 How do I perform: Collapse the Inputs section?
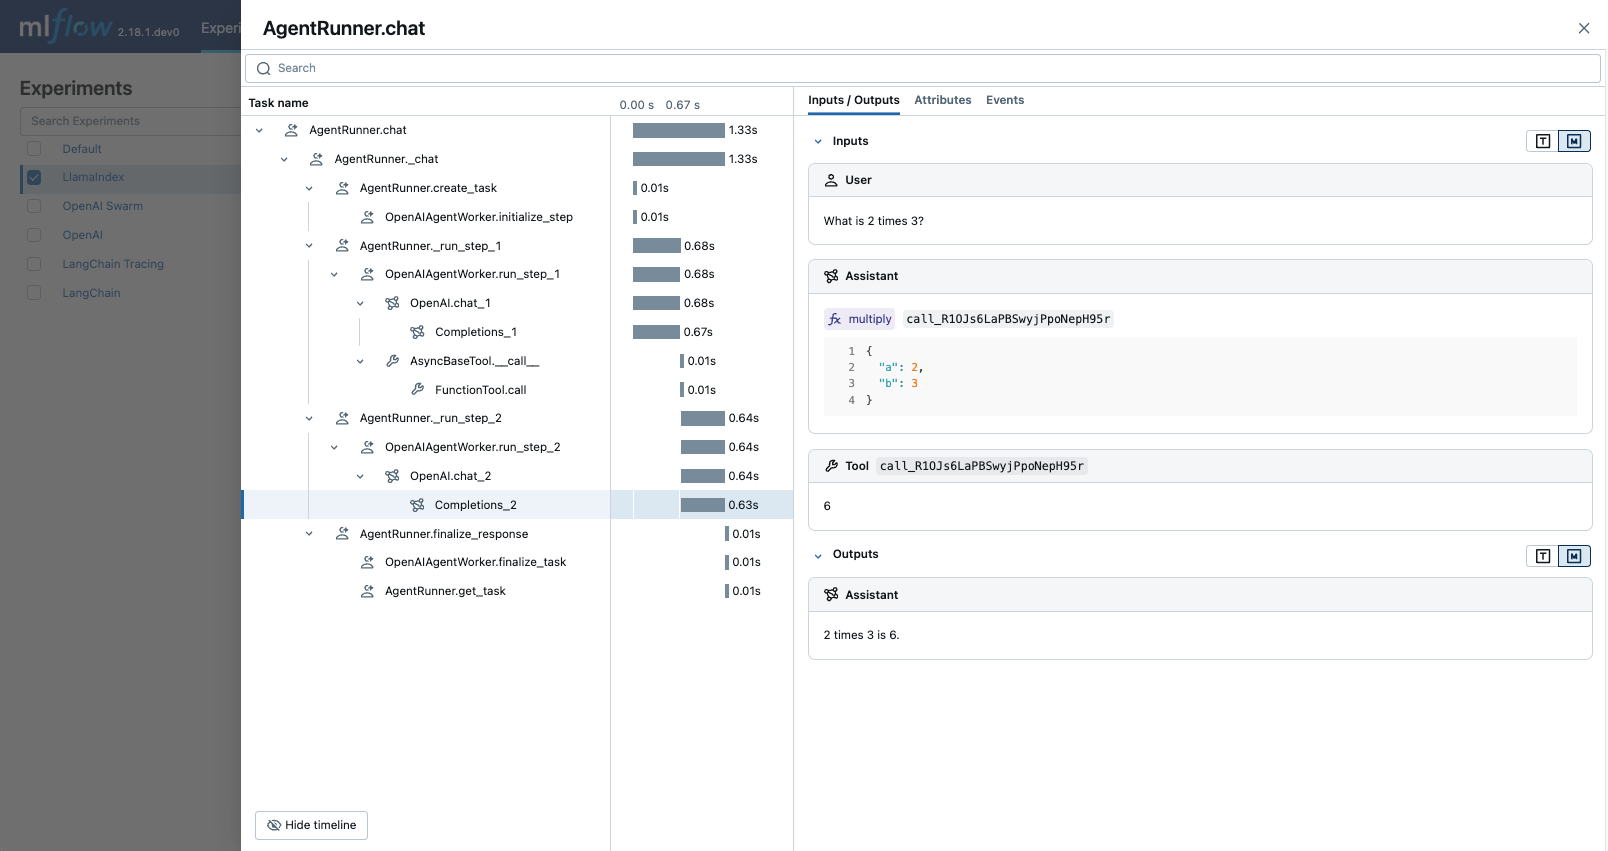pos(818,142)
